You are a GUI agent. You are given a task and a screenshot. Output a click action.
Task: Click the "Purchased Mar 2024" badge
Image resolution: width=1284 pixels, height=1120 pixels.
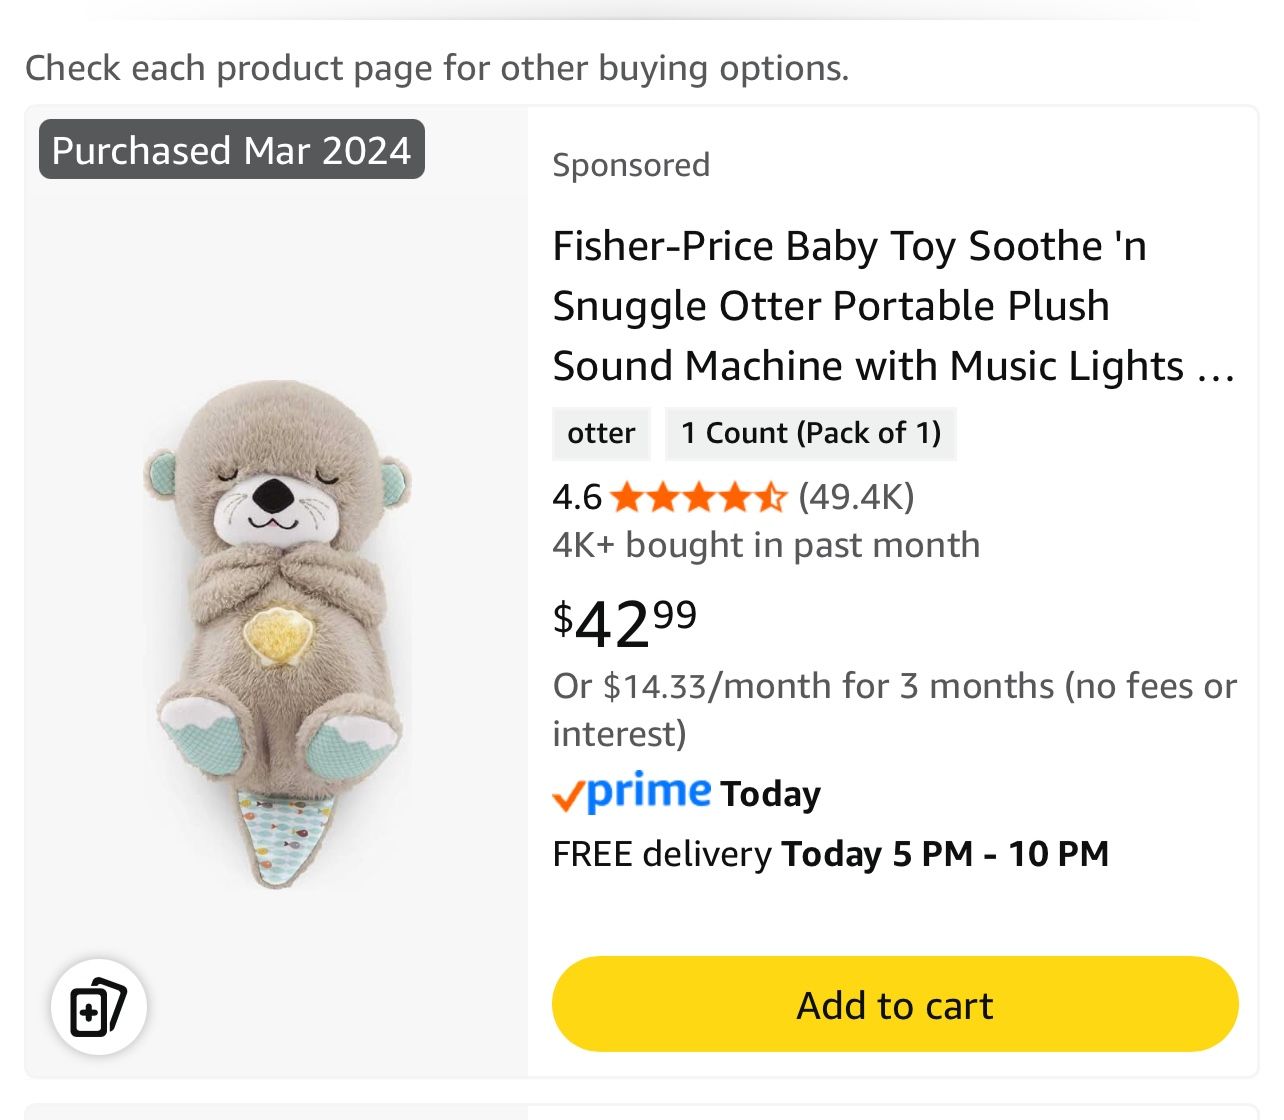[x=232, y=150]
